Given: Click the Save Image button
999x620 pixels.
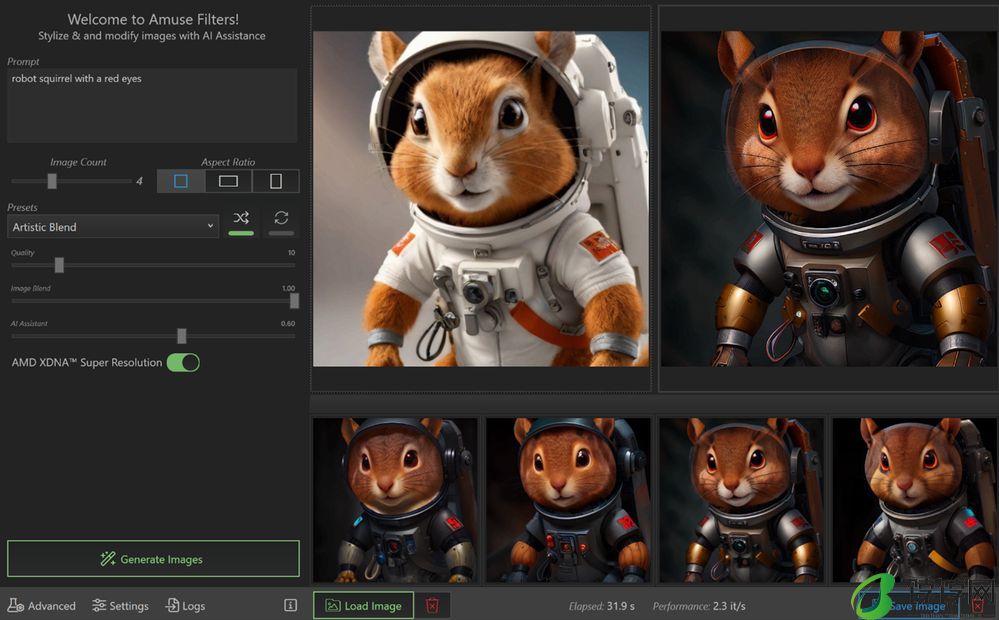Looking at the screenshot, I should [910, 606].
